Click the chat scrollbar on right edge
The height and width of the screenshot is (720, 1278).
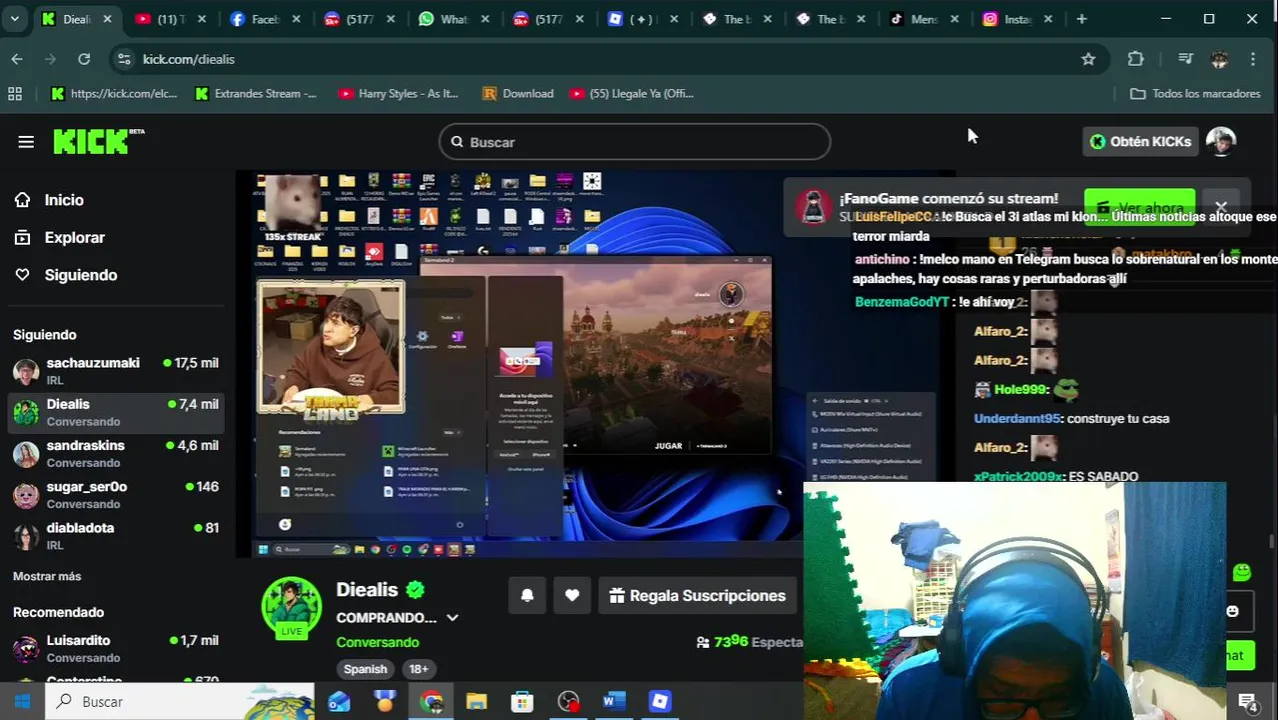click(x=1271, y=541)
